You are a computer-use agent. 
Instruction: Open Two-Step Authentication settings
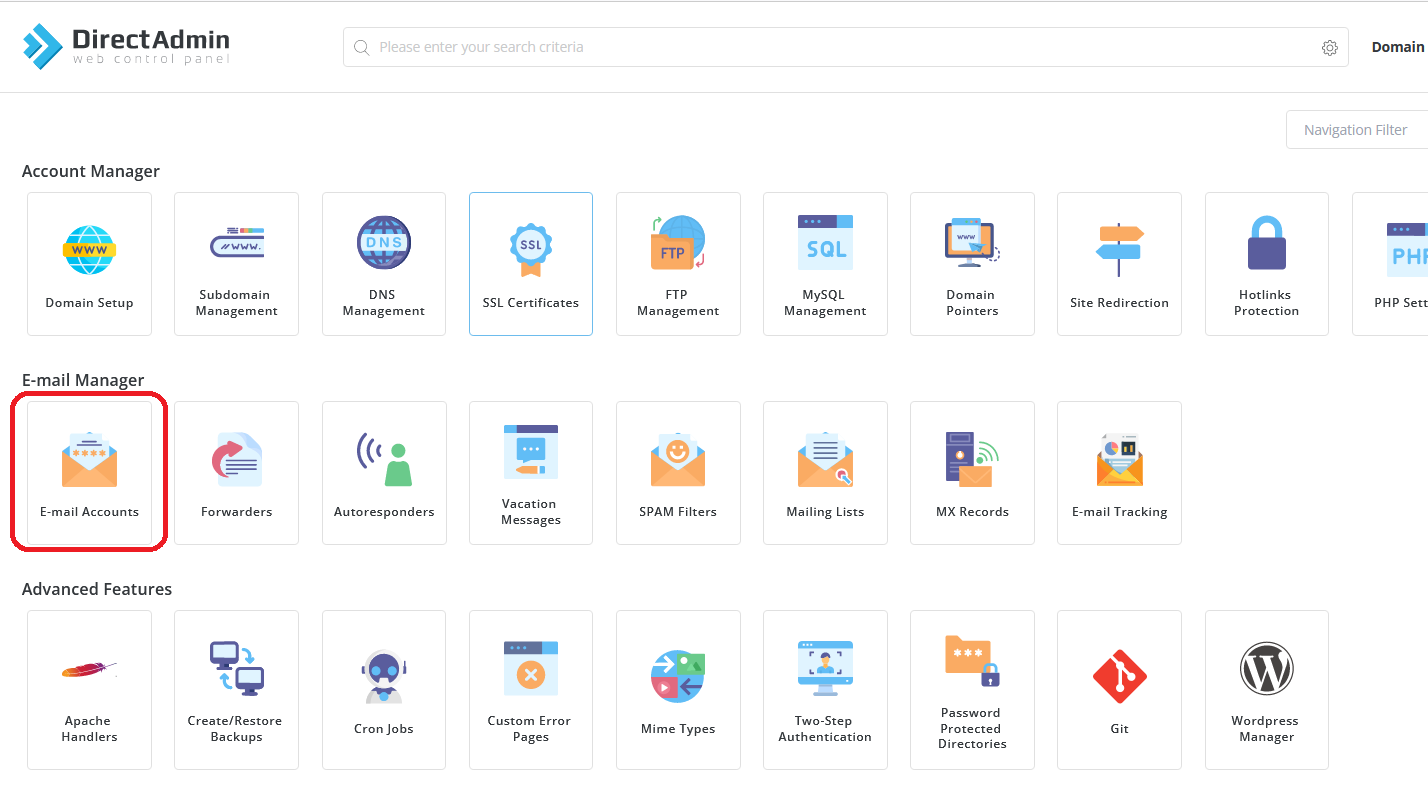[825, 690]
